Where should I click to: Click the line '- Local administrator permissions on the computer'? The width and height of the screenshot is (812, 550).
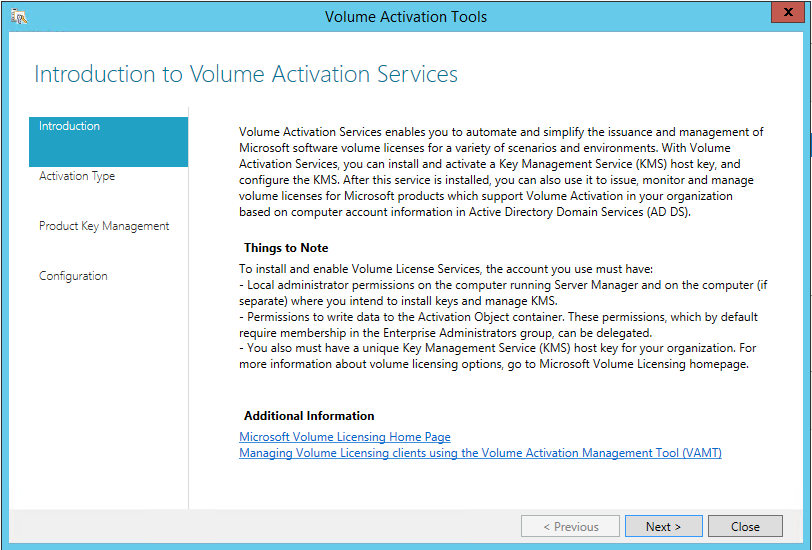click(x=503, y=285)
